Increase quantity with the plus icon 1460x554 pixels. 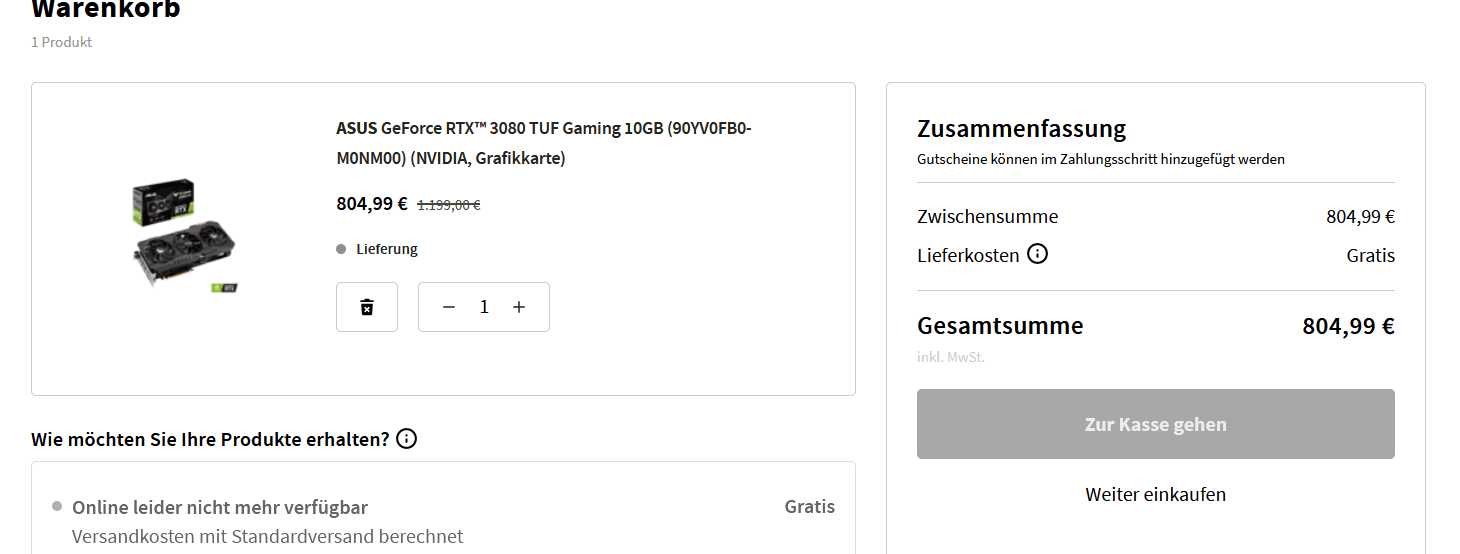click(519, 307)
